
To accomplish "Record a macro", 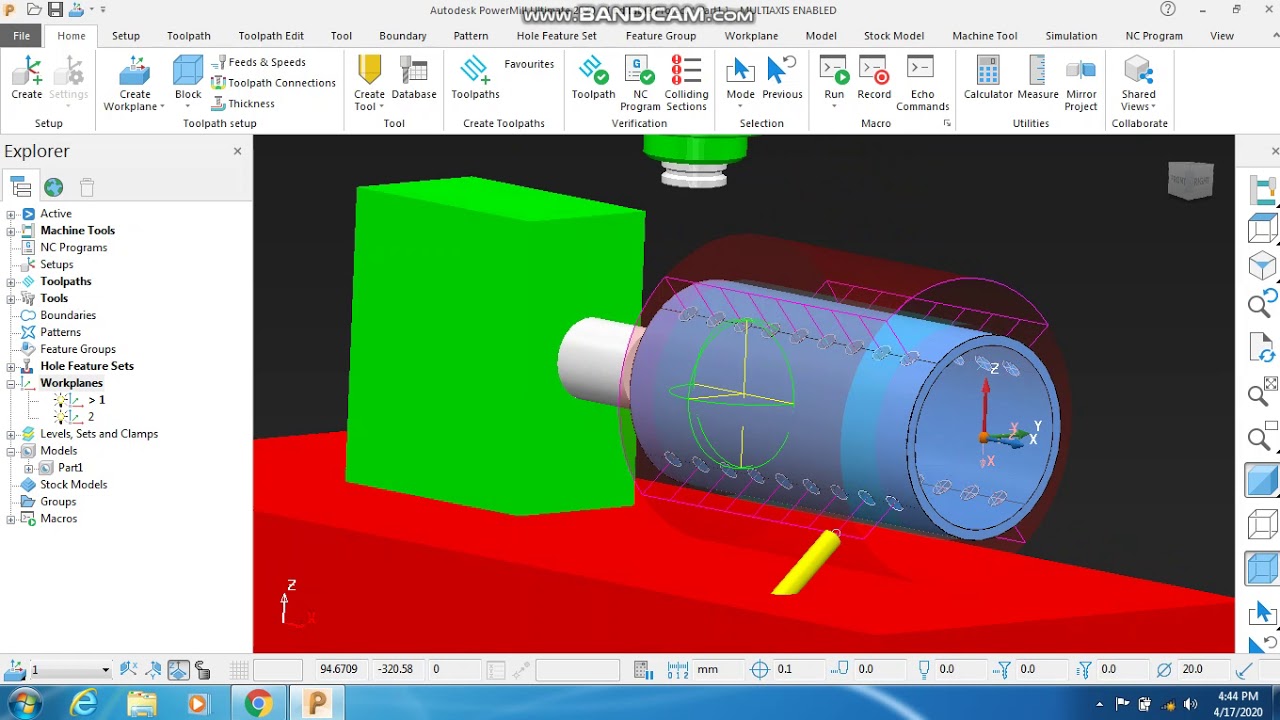I will [874, 78].
